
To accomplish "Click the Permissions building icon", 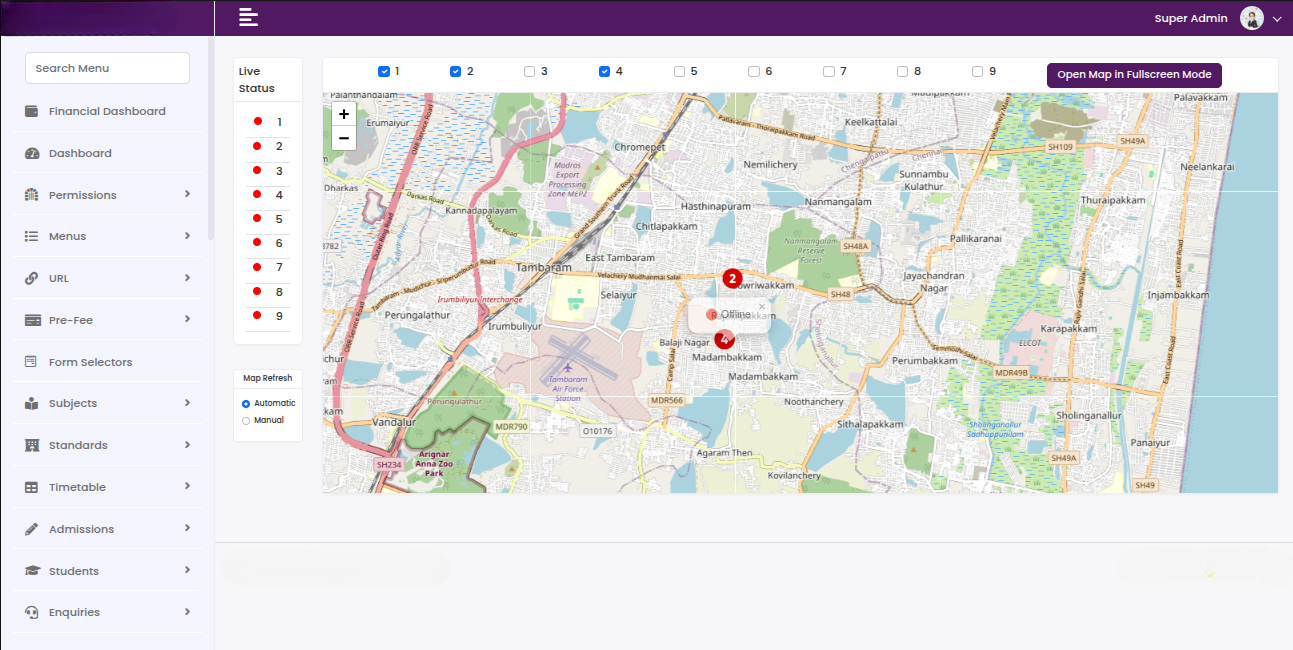I will click(x=31, y=195).
